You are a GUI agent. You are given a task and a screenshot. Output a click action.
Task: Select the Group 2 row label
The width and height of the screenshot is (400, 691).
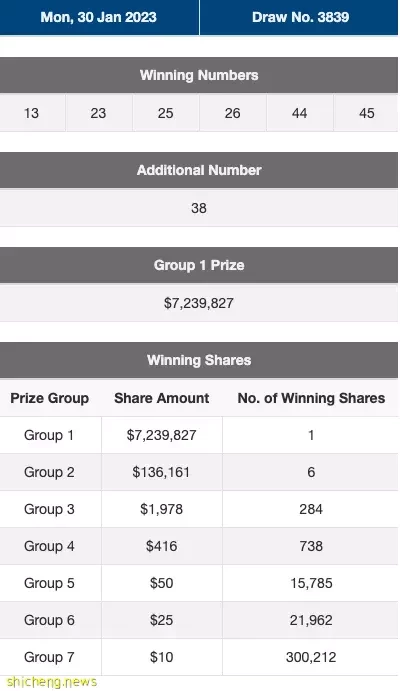click(x=49, y=472)
